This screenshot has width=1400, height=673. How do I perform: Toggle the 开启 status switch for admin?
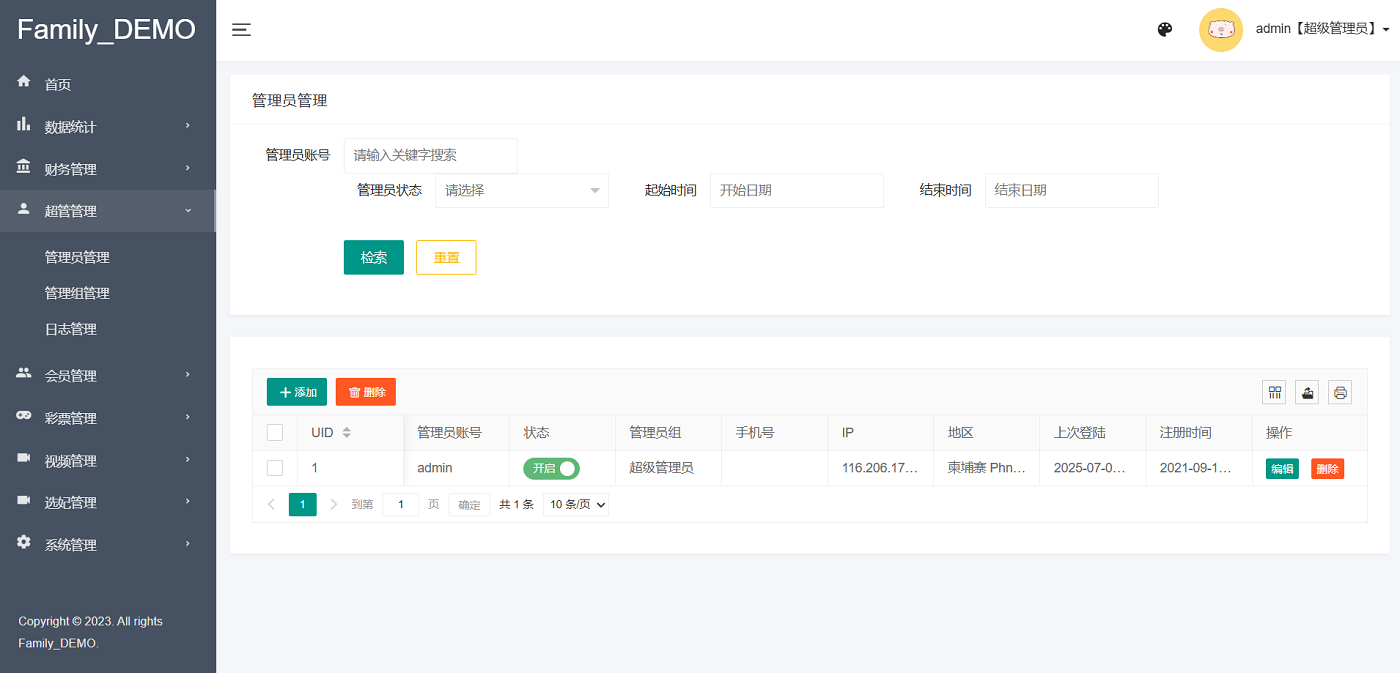(551, 468)
